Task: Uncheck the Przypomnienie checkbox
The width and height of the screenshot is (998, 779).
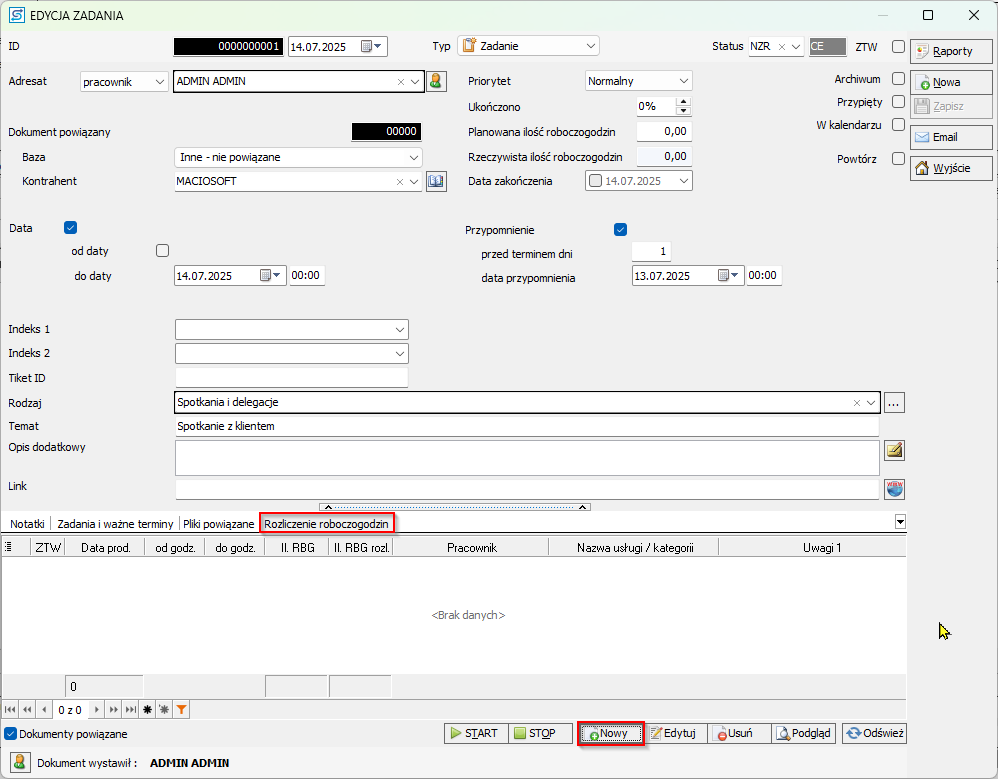Action: 620,229
